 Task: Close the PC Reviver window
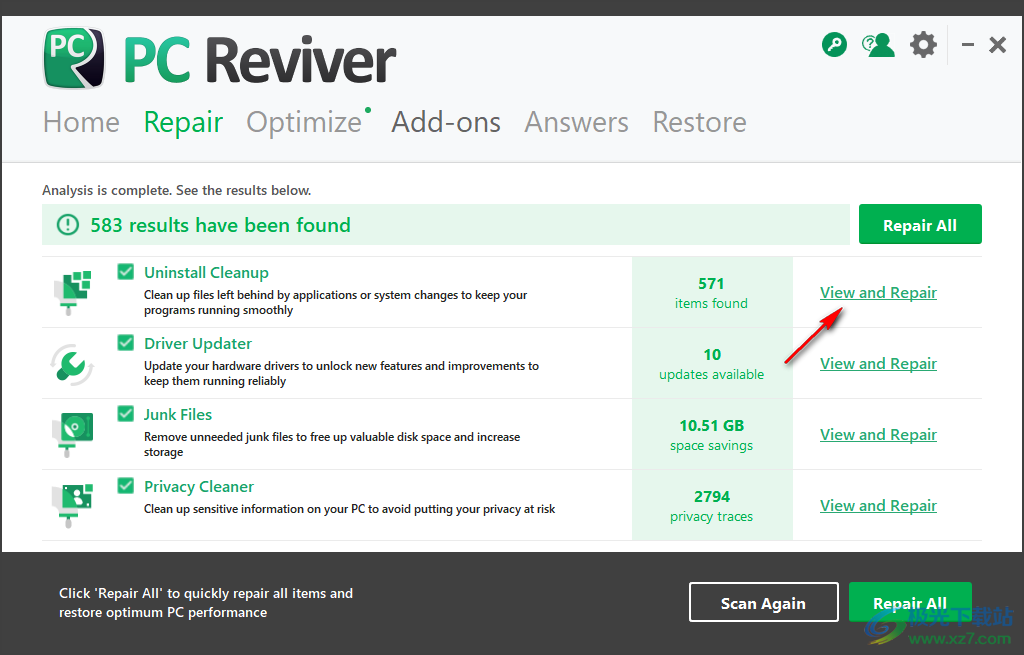point(997,45)
